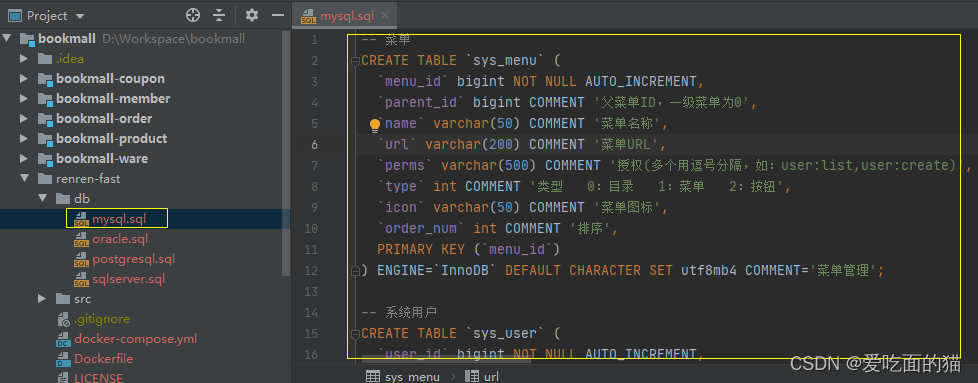Click the bookmall-product module folder icon
The height and width of the screenshot is (383, 978).
[45, 138]
